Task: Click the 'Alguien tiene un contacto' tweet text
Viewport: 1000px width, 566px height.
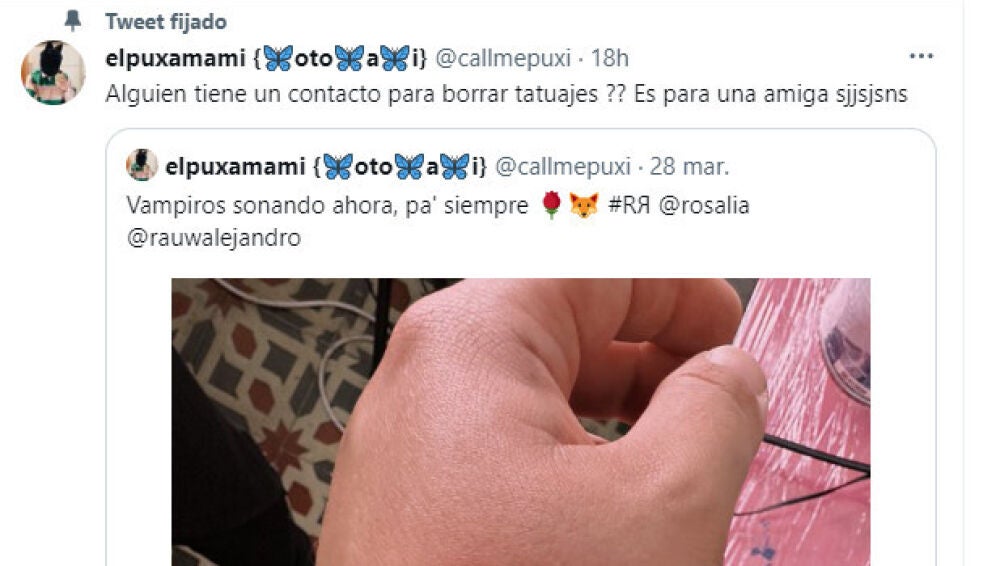Action: click(506, 94)
